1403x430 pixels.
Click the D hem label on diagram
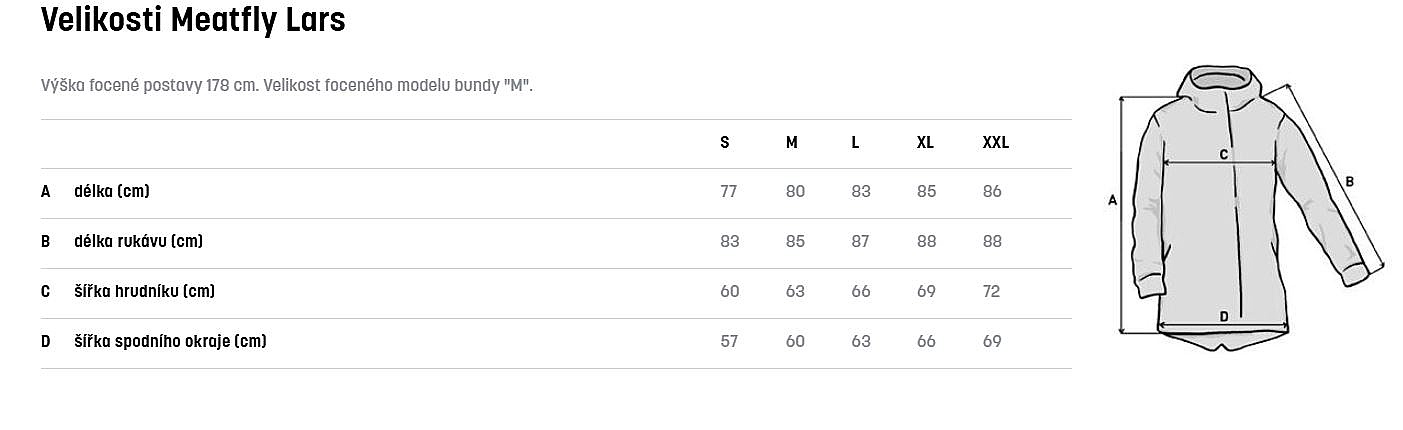(x=1224, y=317)
